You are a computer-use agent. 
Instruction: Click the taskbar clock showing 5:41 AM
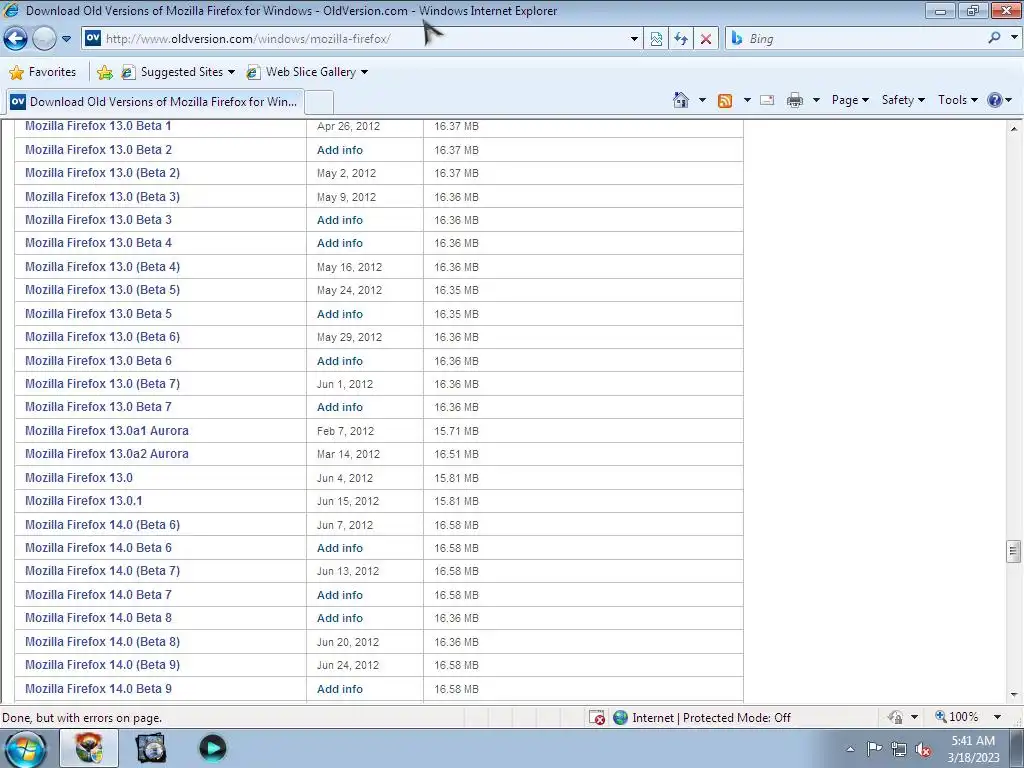(973, 749)
